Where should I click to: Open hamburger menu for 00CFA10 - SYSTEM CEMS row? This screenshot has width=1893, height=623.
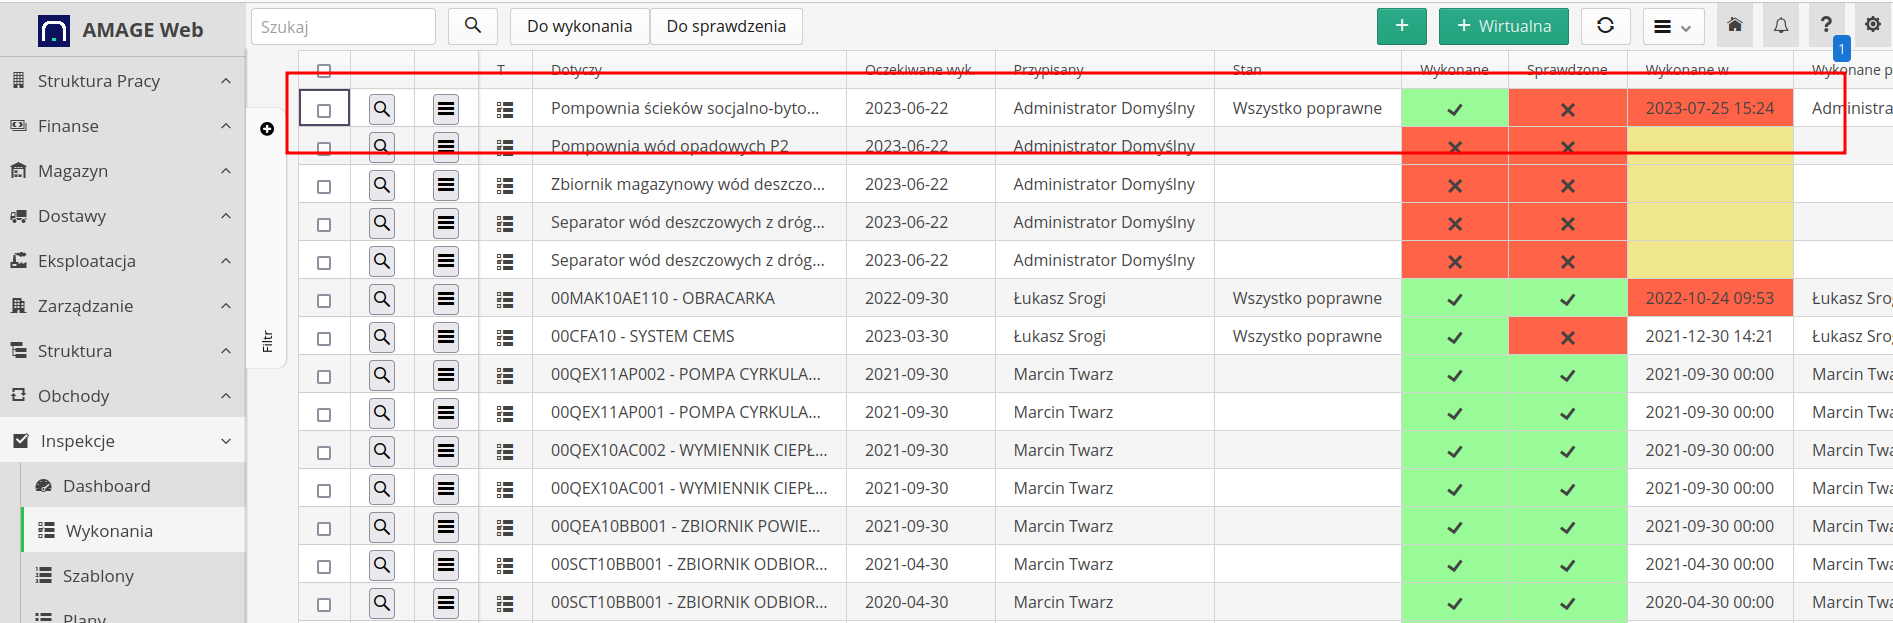(x=446, y=336)
